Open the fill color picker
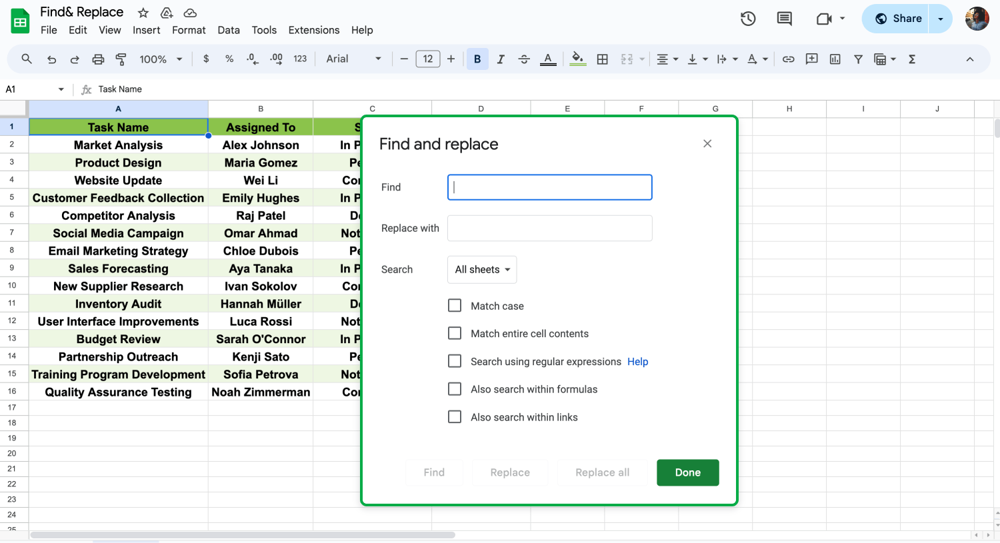The height and width of the screenshot is (543, 1000). (577, 59)
